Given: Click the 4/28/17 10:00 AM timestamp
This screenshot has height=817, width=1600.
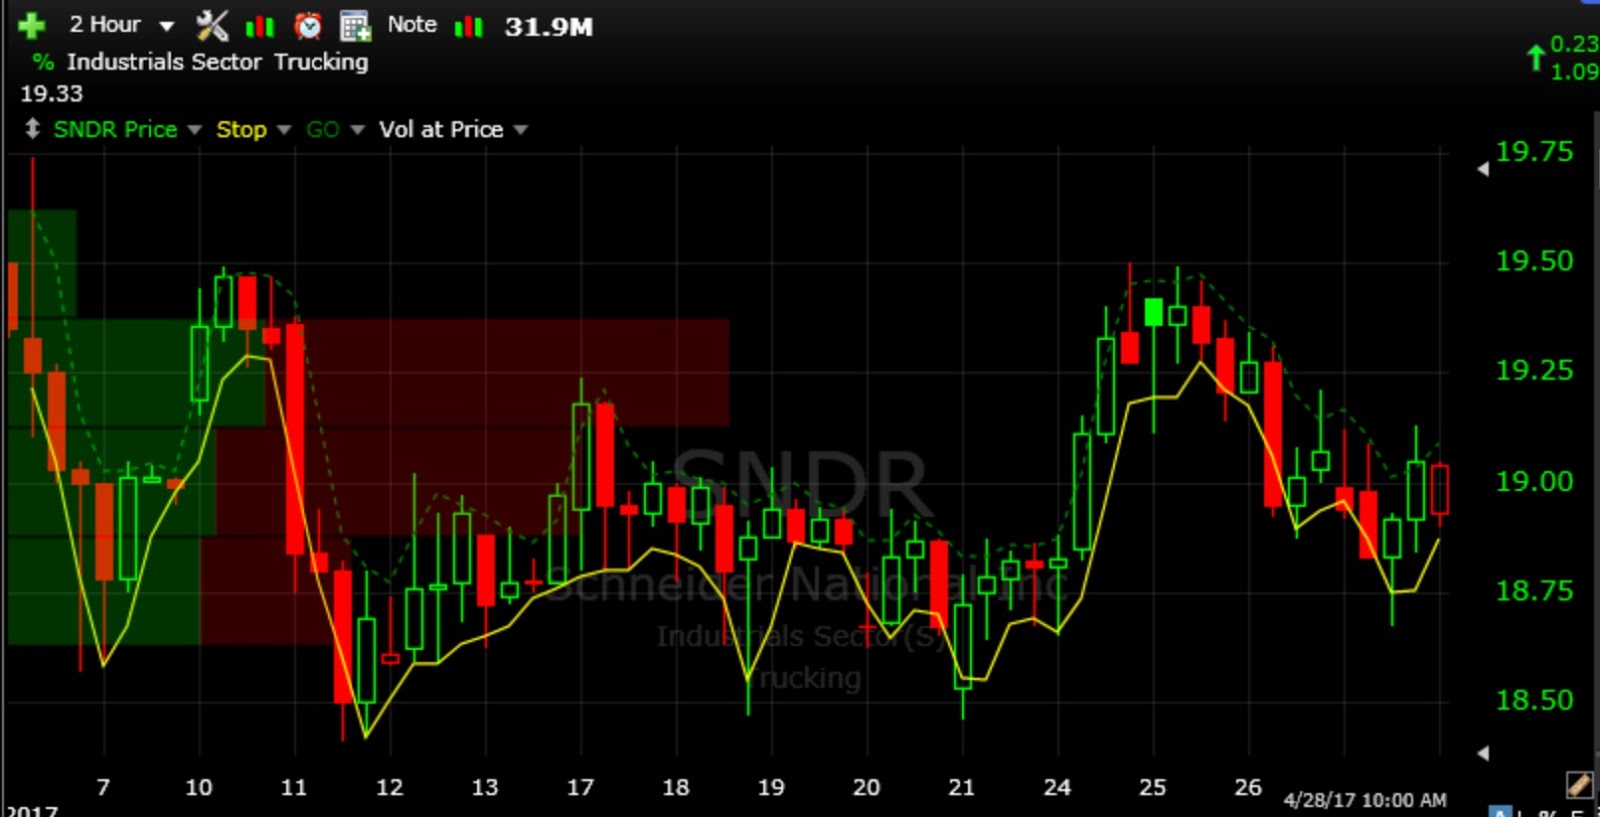Looking at the screenshot, I should coord(1365,800).
